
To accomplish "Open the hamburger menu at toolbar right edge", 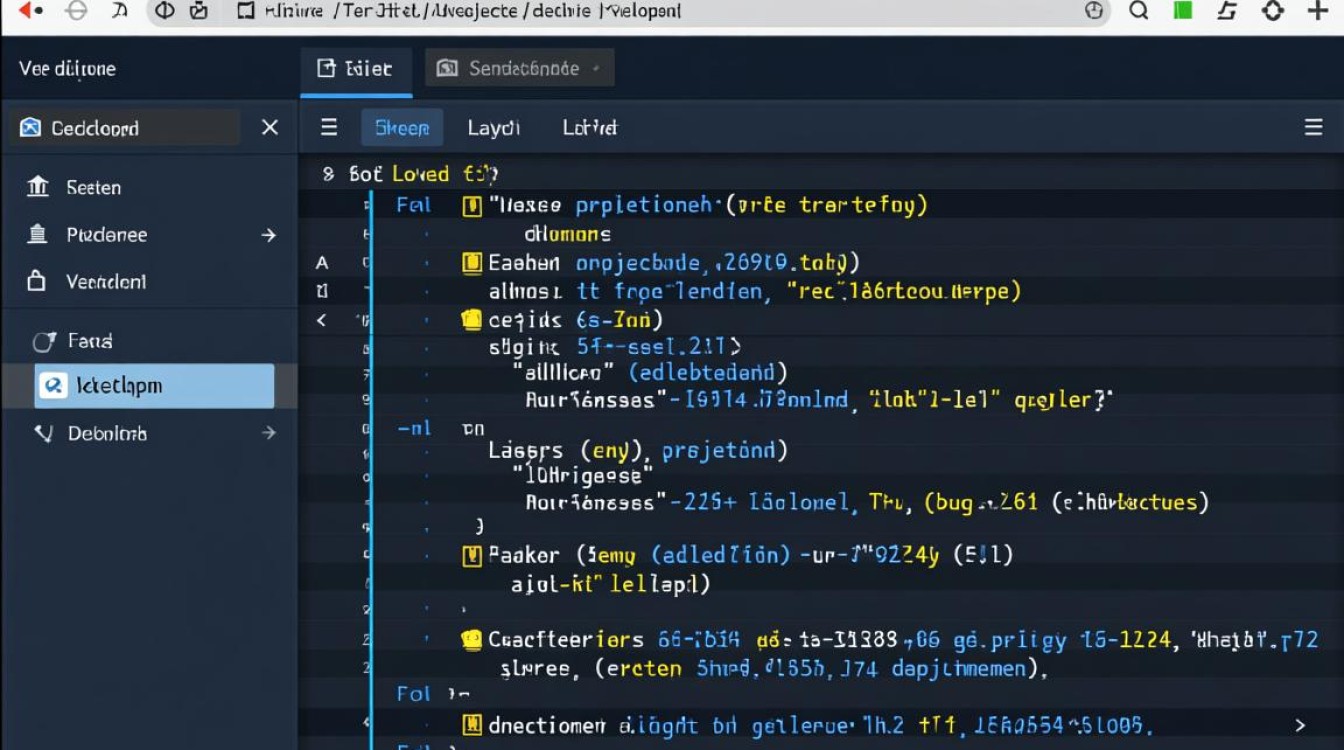I will coord(1314,128).
